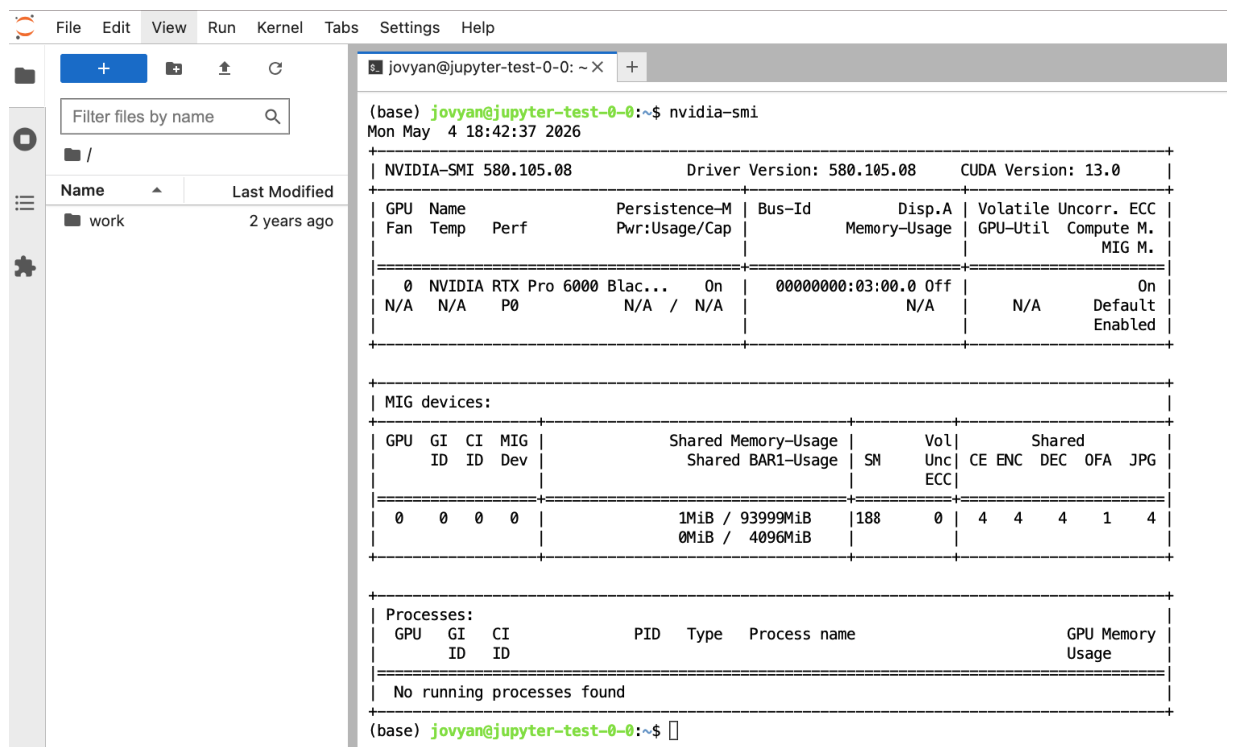This screenshot has width=1237, height=756.
Task: Click the Upload Files icon
Action: 225,68
